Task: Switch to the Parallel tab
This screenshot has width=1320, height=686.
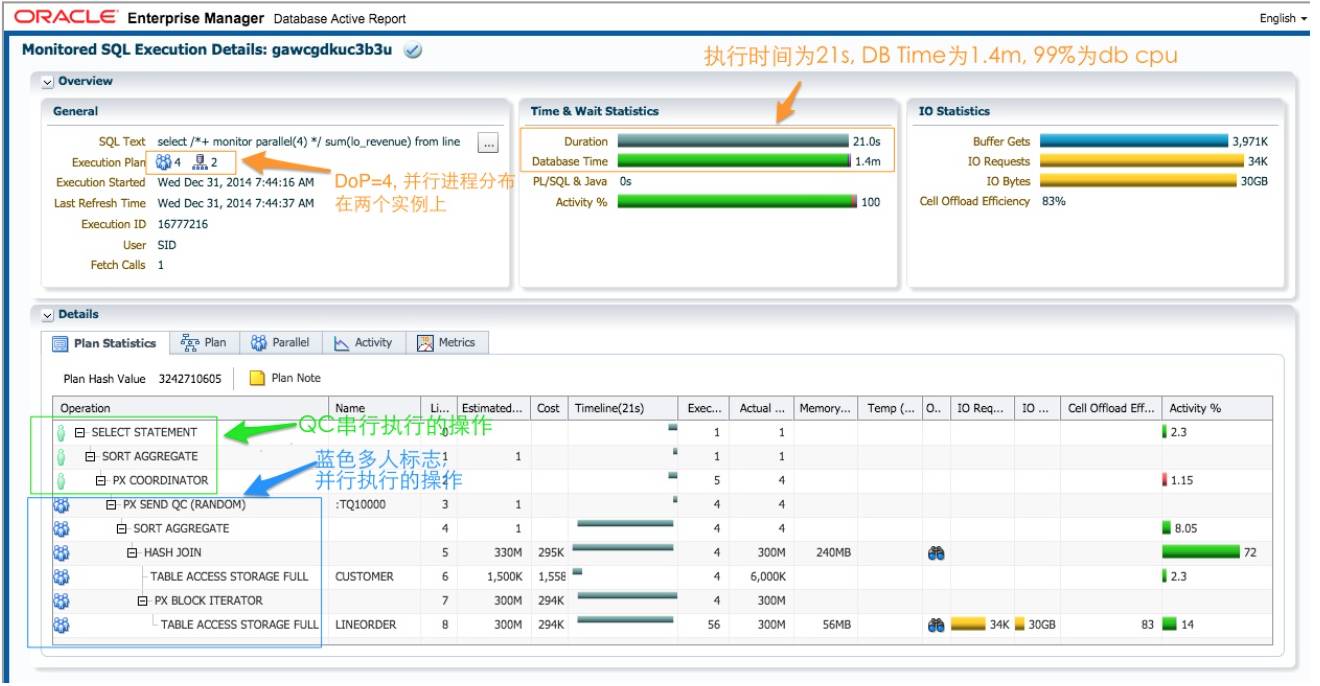Action: pyautogui.click(x=280, y=343)
